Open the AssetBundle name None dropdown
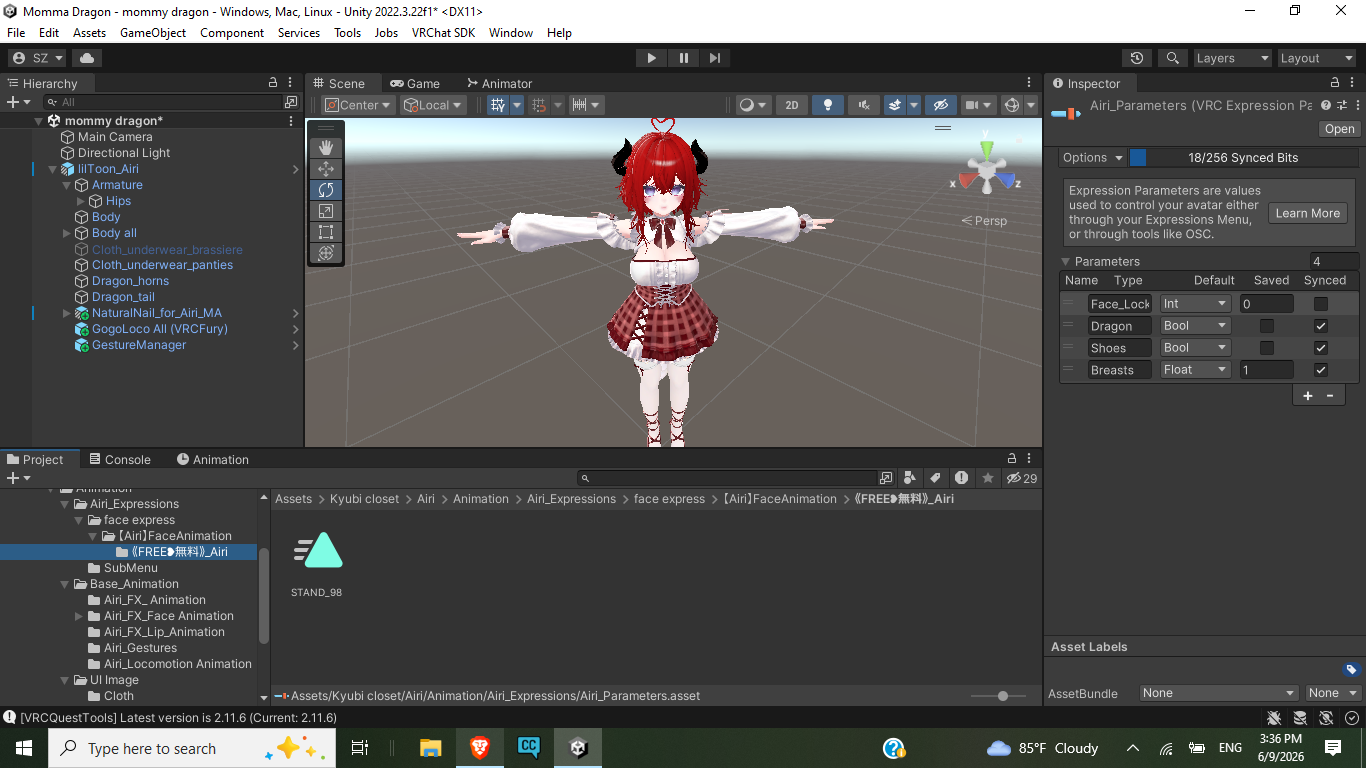The image size is (1366, 768). click(x=1219, y=693)
